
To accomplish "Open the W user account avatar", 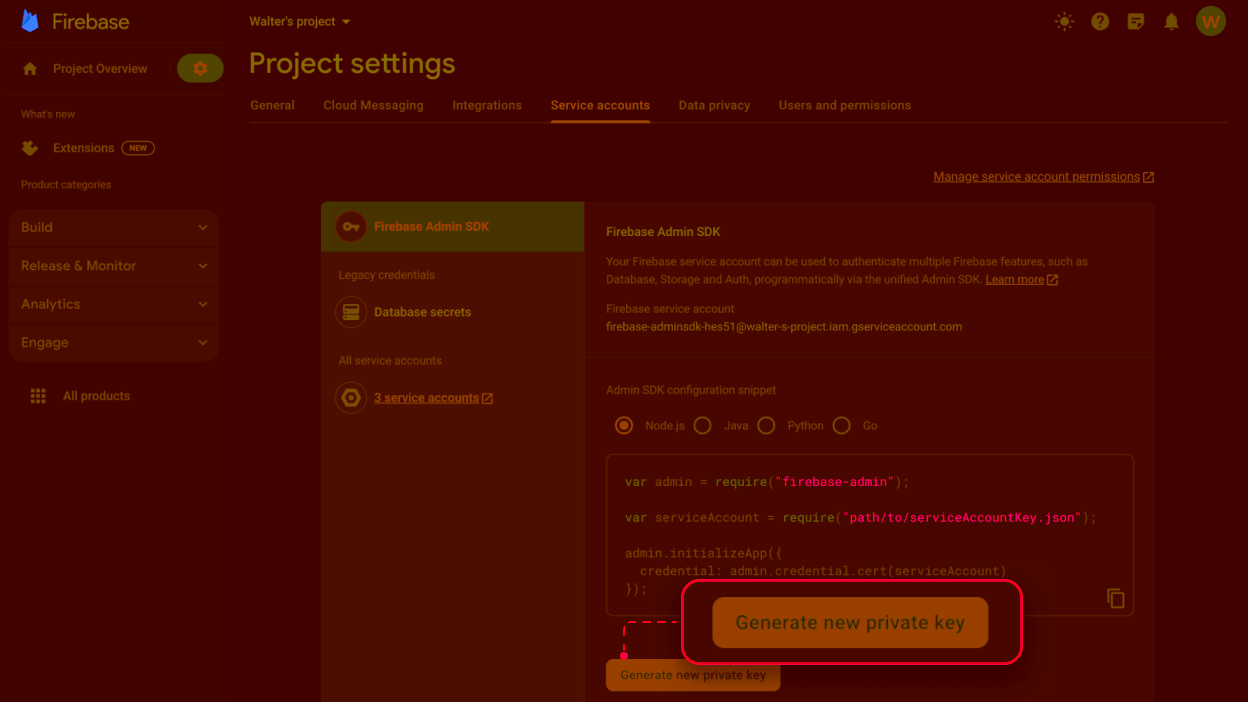I will coord(1210,21).
